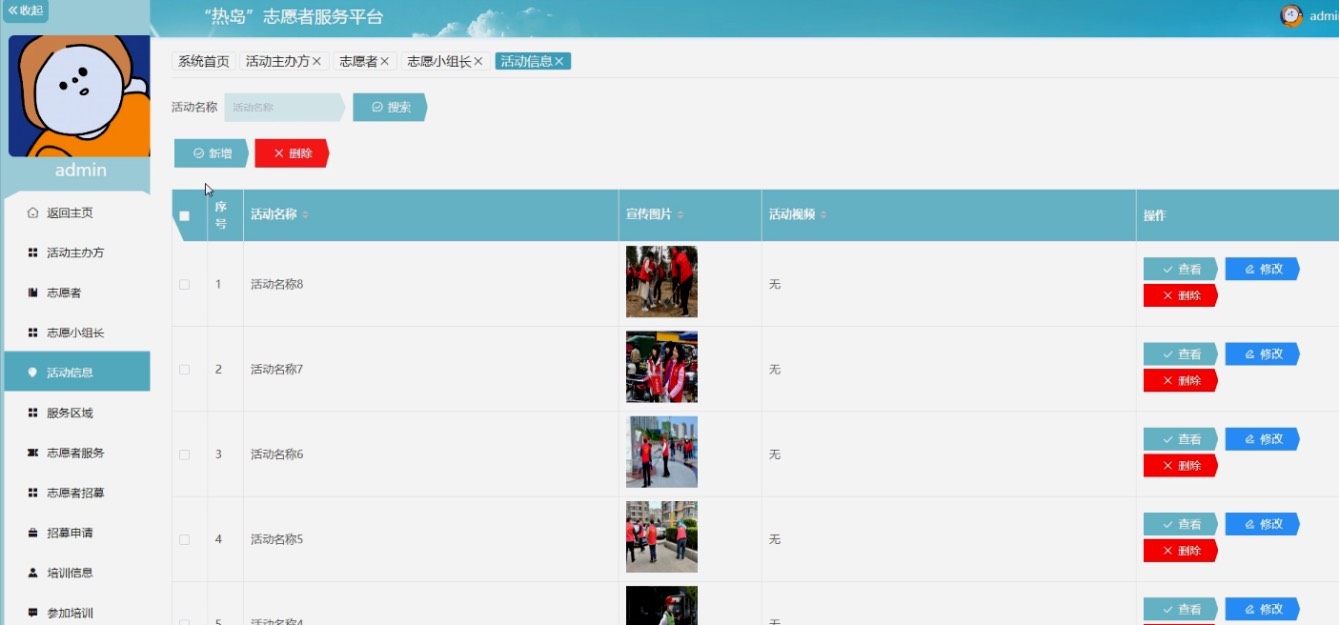Open 志愿者招募 in the sidebar menu
The width and height of the screenshot is (1339, 625).
pos(77,493)
